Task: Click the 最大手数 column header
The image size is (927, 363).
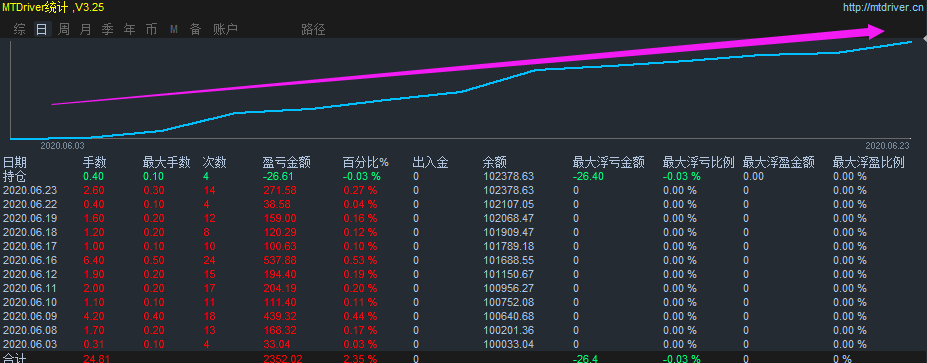Action: point(167,163)
